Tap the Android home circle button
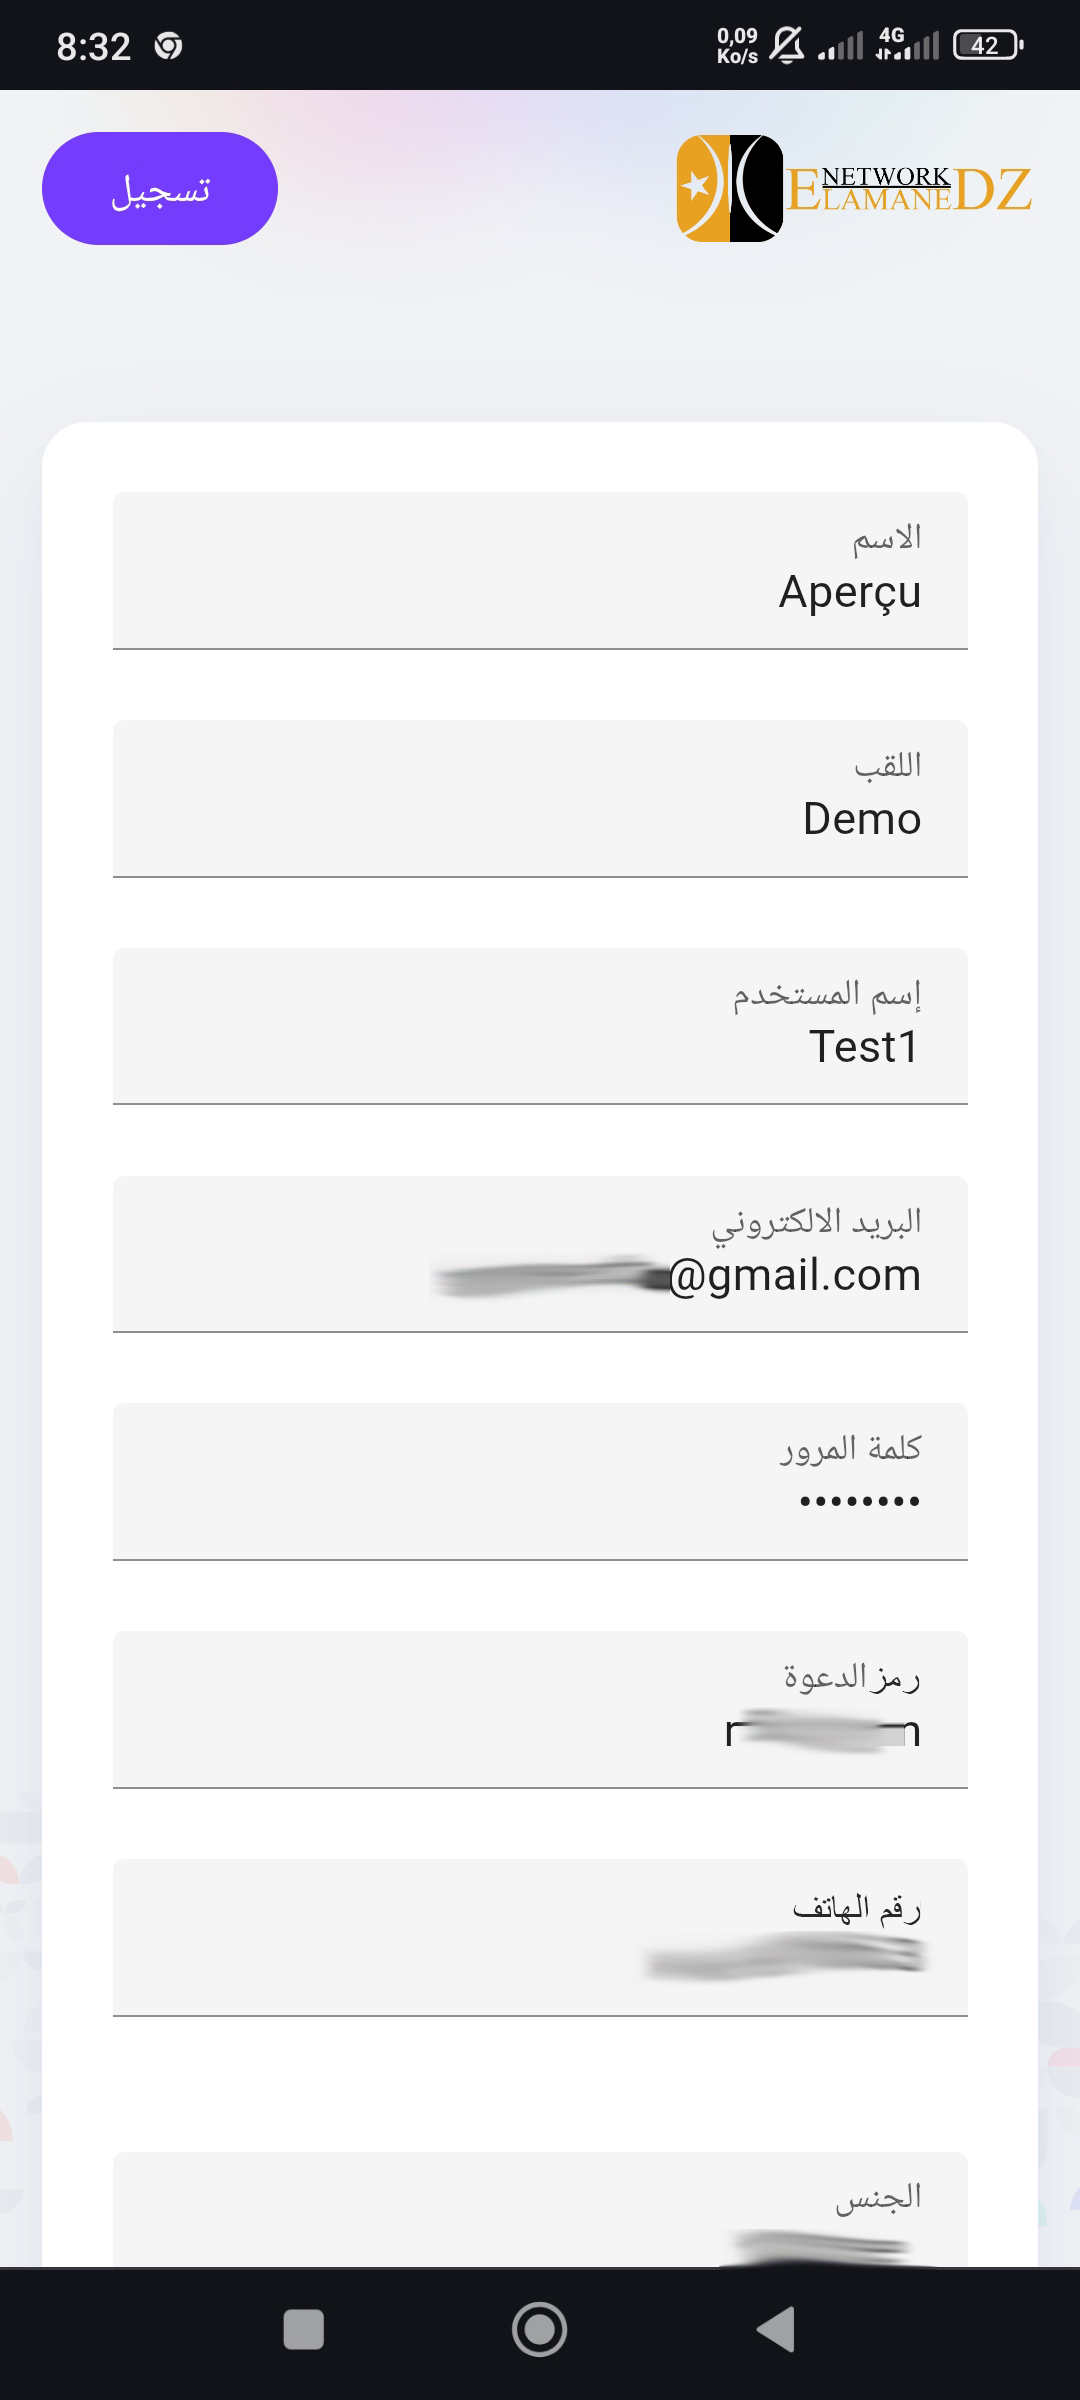The width and height of the screenshot is (1080, 2400). pos(540,2329)
